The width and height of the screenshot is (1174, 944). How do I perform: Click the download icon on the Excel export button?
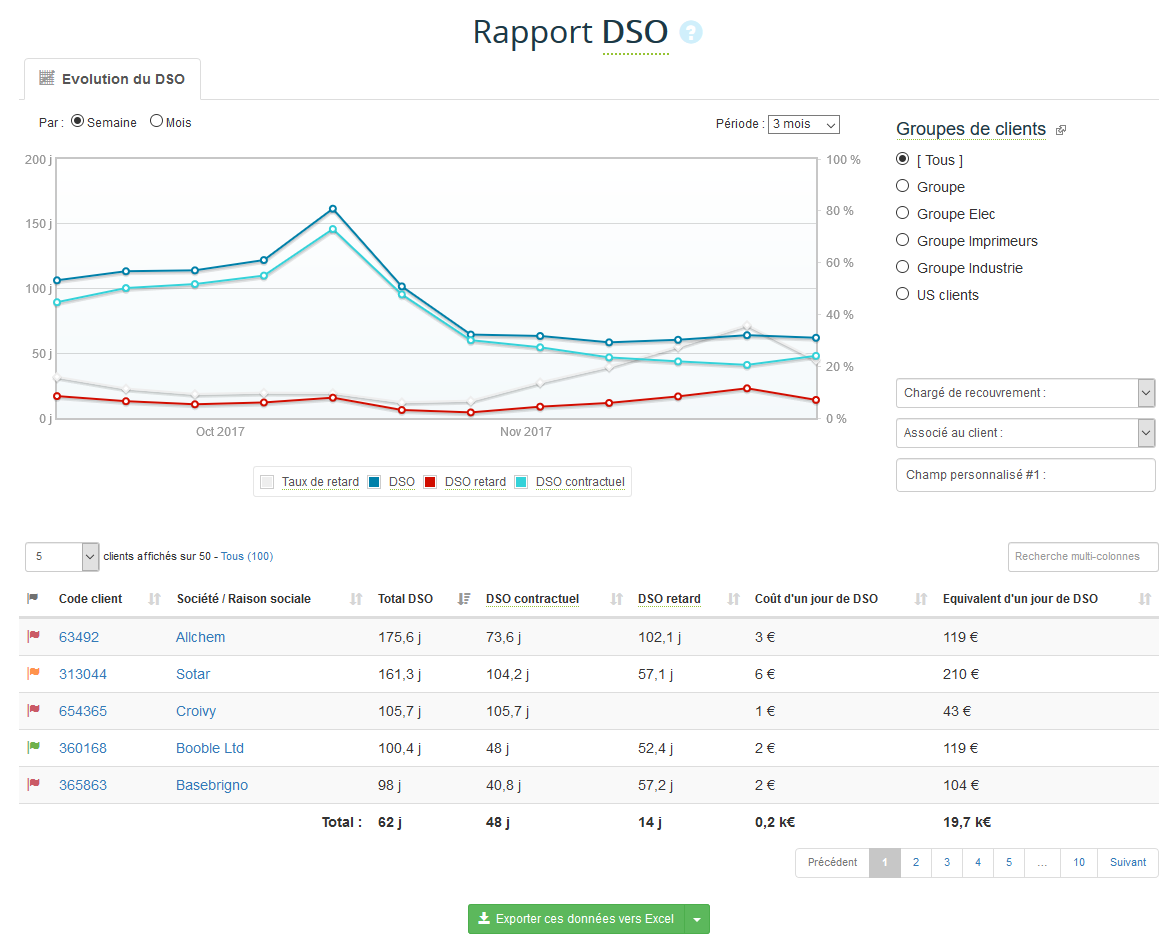click(484, 918)
